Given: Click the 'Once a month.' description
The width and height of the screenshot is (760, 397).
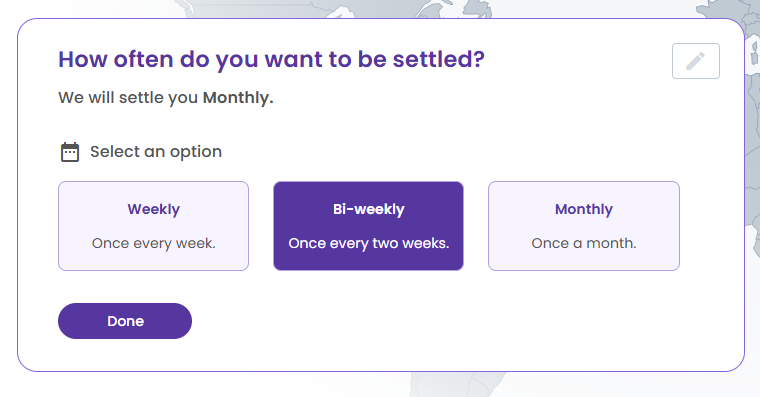Looking at the screenshot, I should [584, 243].
